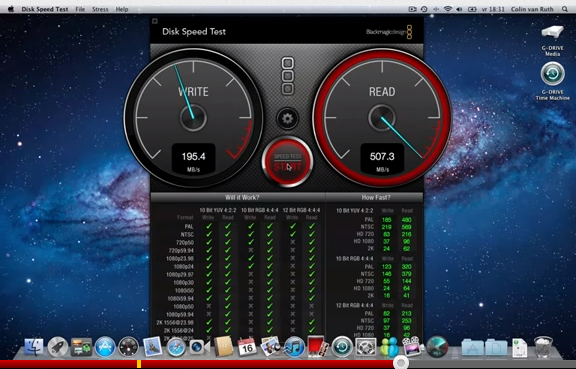Screen dimensions: 576x369
Task: Click the 12 Bit RGB 4:4:4 header in Will it Work
Action: 301,210
